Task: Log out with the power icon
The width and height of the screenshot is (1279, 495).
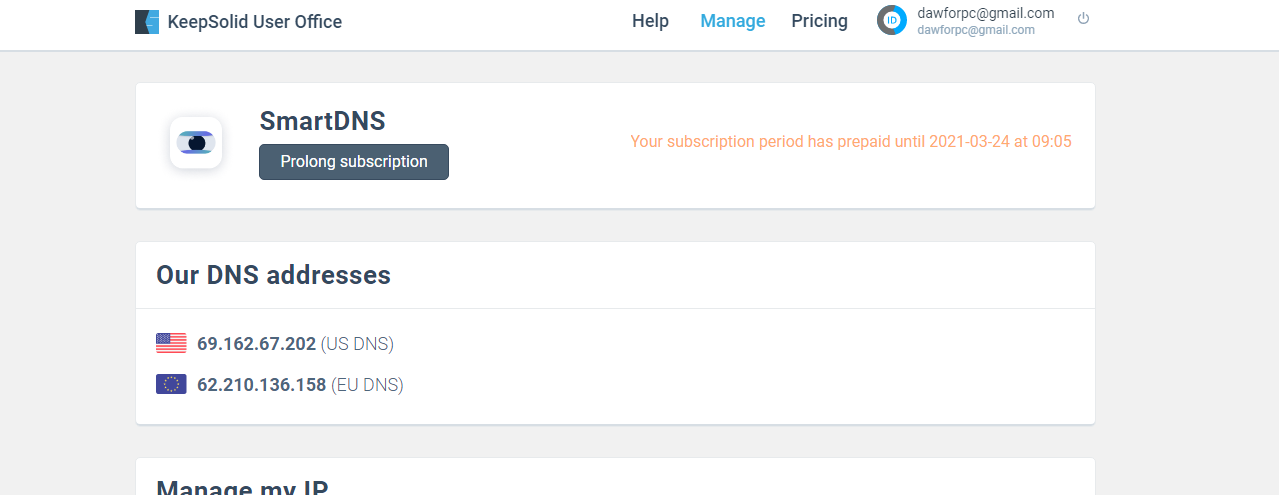Action: (1083, 19)
